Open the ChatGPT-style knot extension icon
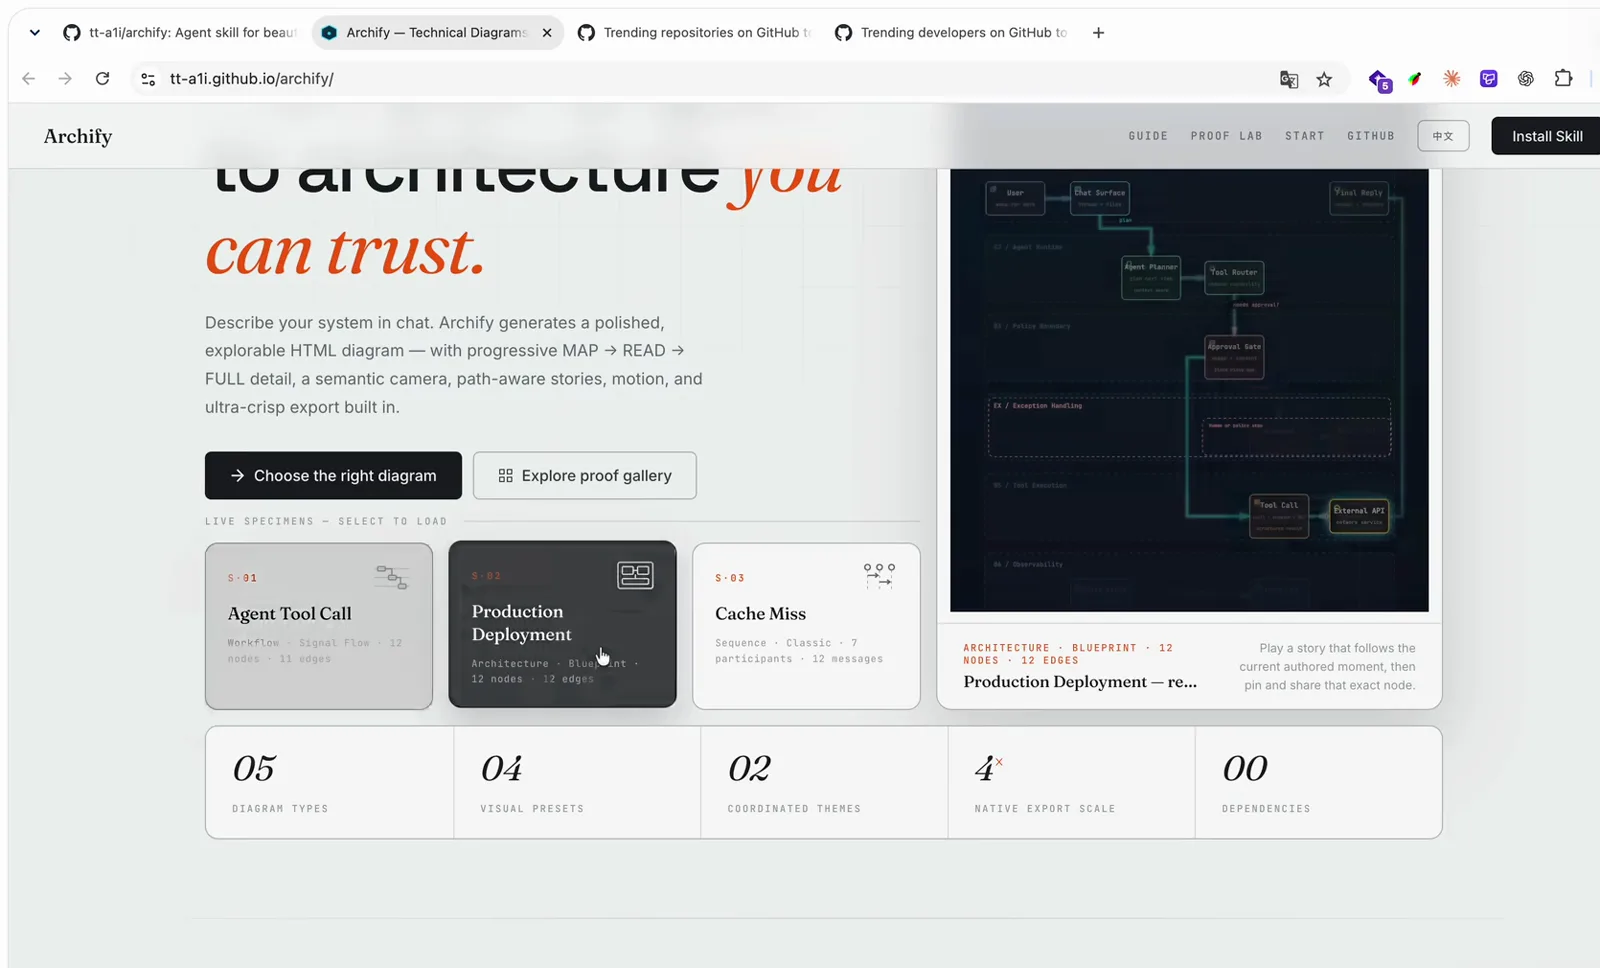Viewport: 1600px width, 968px height. pos(1526,78)
